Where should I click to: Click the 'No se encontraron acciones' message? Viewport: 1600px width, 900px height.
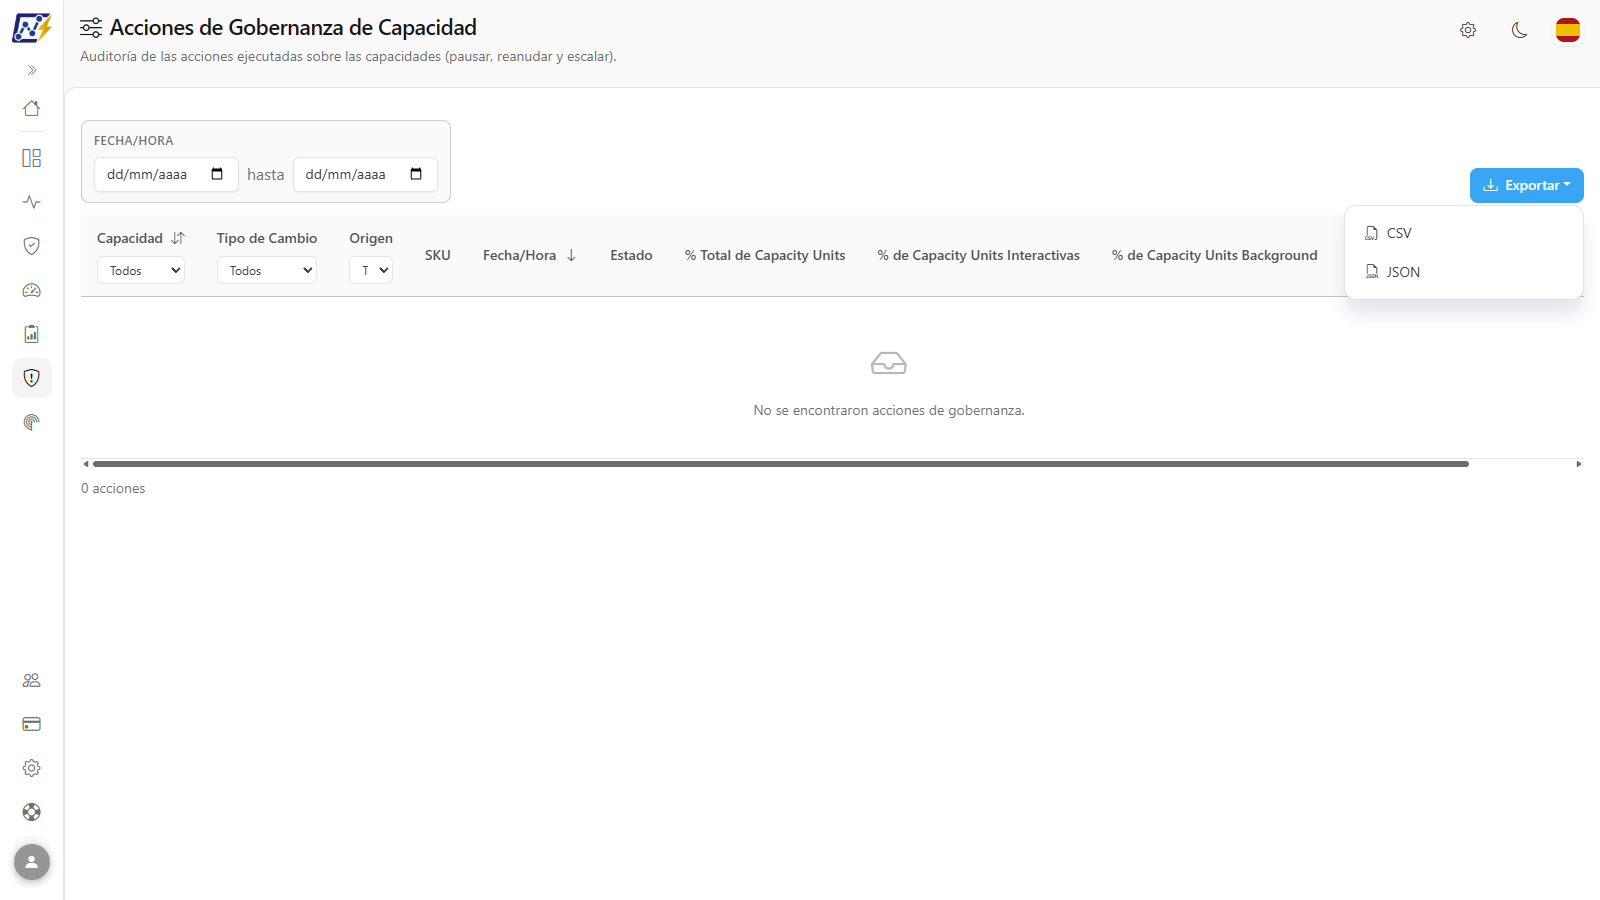point(889,410)
